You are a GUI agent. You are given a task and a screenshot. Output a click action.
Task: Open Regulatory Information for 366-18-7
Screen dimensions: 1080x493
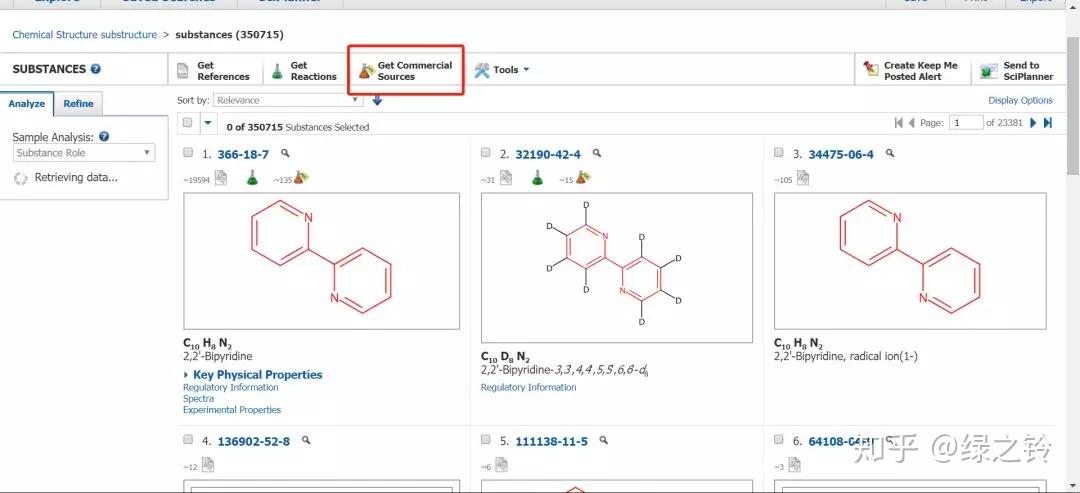pos(231,388)
